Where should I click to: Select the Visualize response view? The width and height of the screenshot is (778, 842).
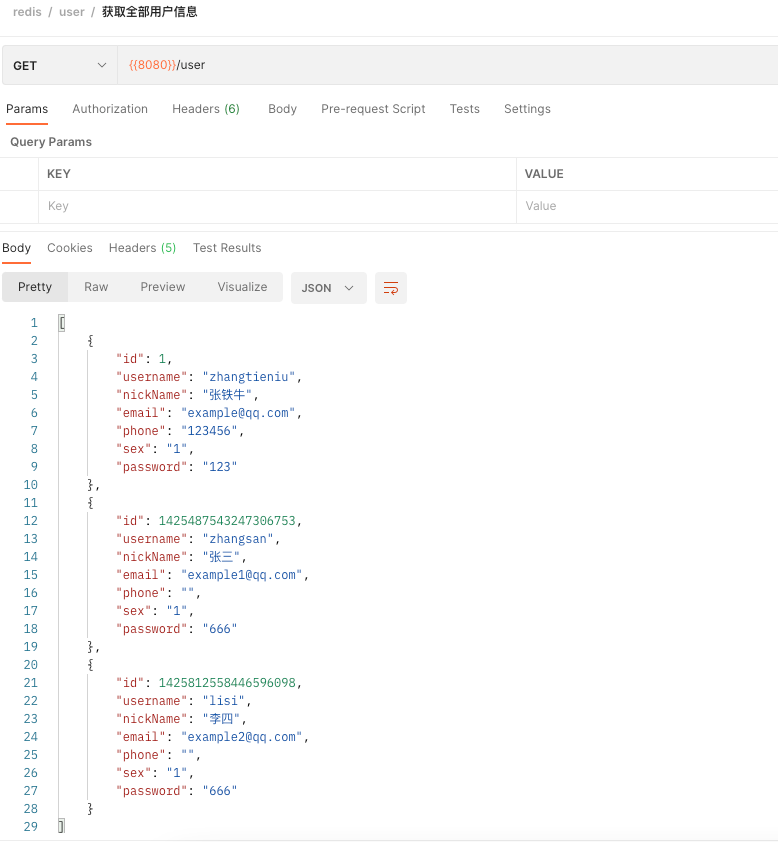pos(242,287)
